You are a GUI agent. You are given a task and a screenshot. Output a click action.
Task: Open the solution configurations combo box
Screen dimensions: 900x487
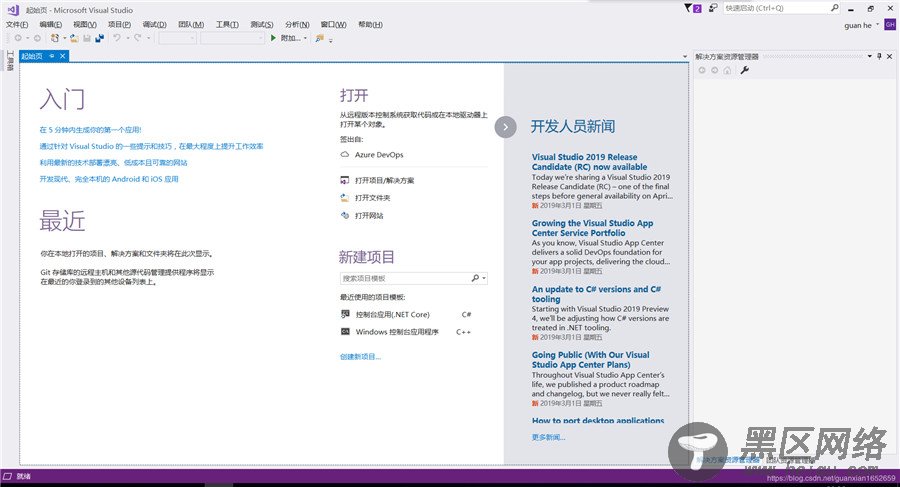pyautogui.click(x=177, y=38)
